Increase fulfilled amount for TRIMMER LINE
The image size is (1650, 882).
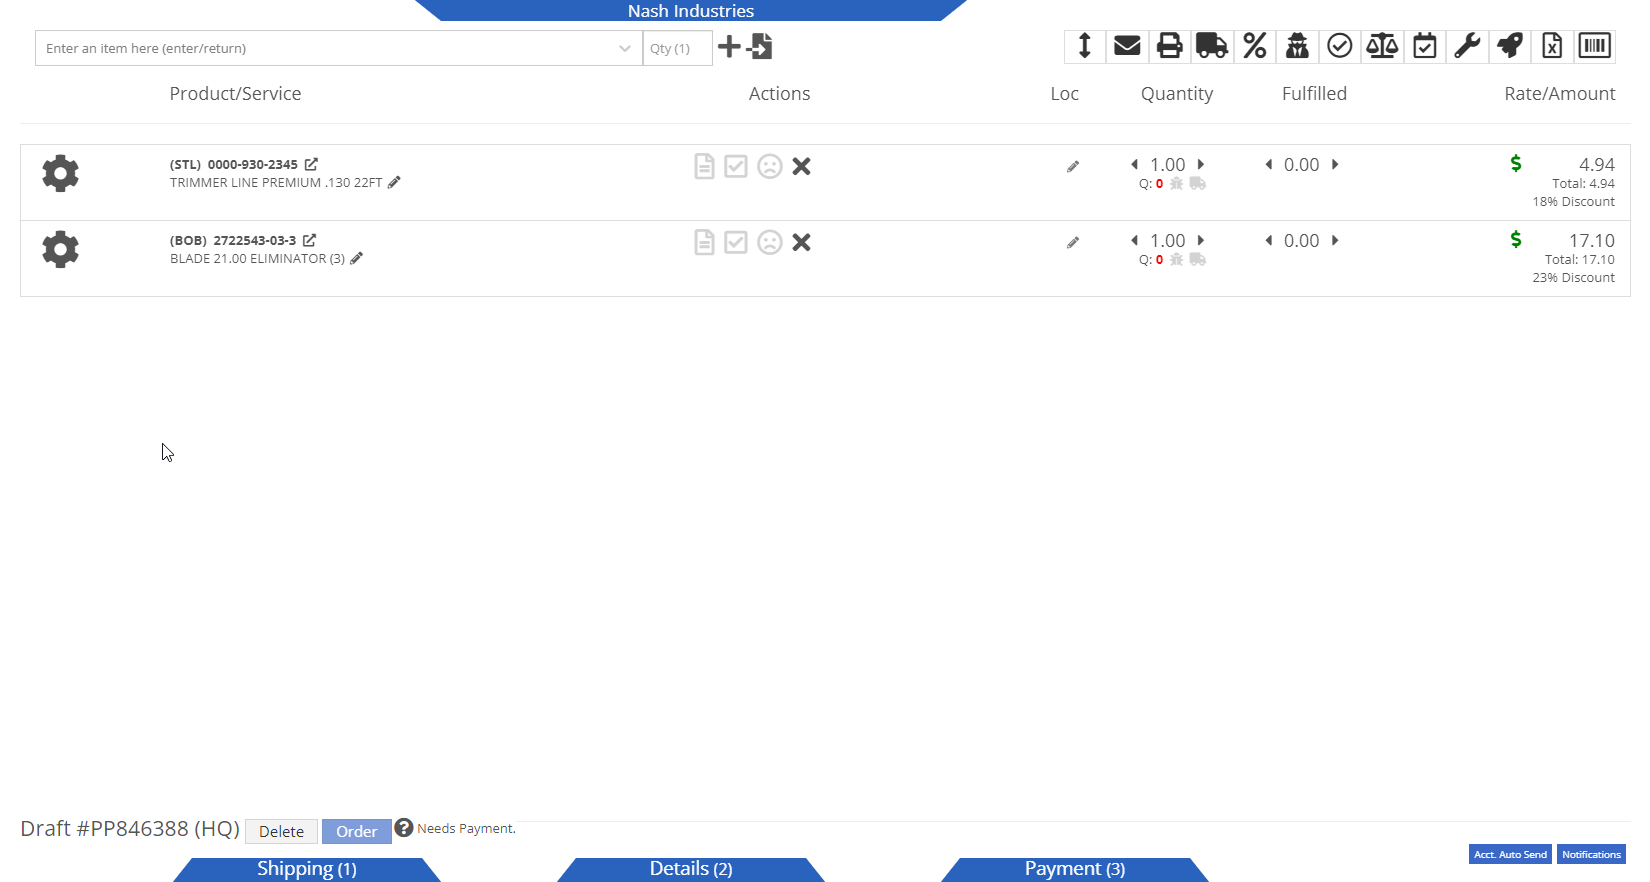(x=1335, y=164)
